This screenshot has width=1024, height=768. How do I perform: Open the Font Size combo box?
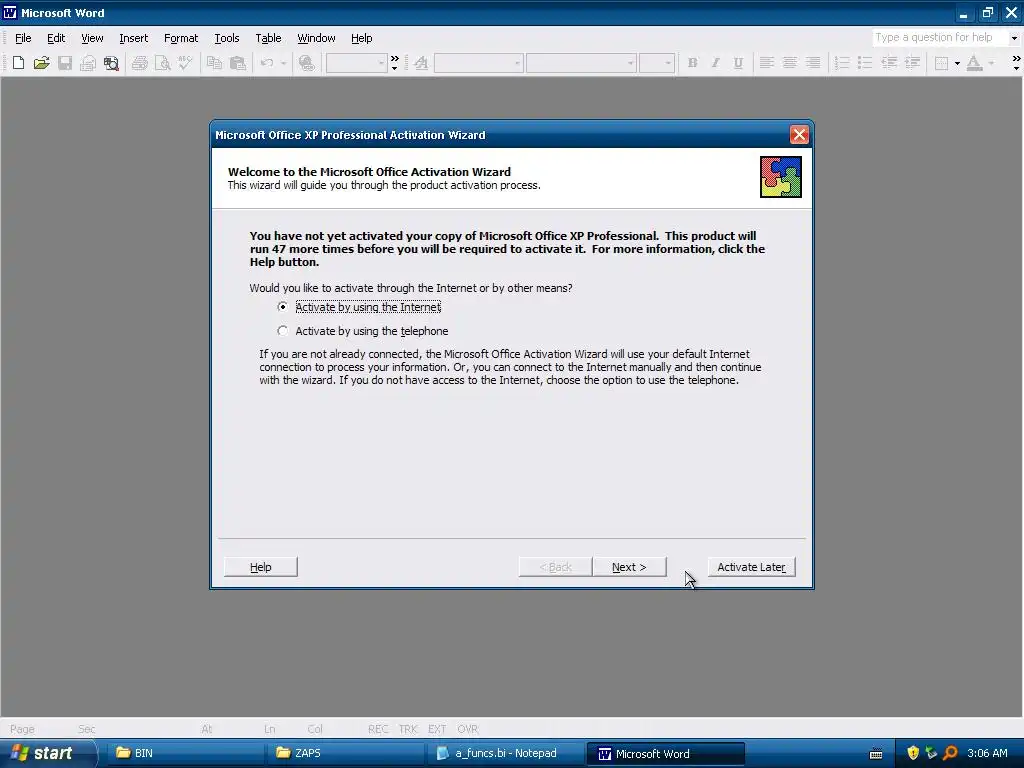point(656,63)
